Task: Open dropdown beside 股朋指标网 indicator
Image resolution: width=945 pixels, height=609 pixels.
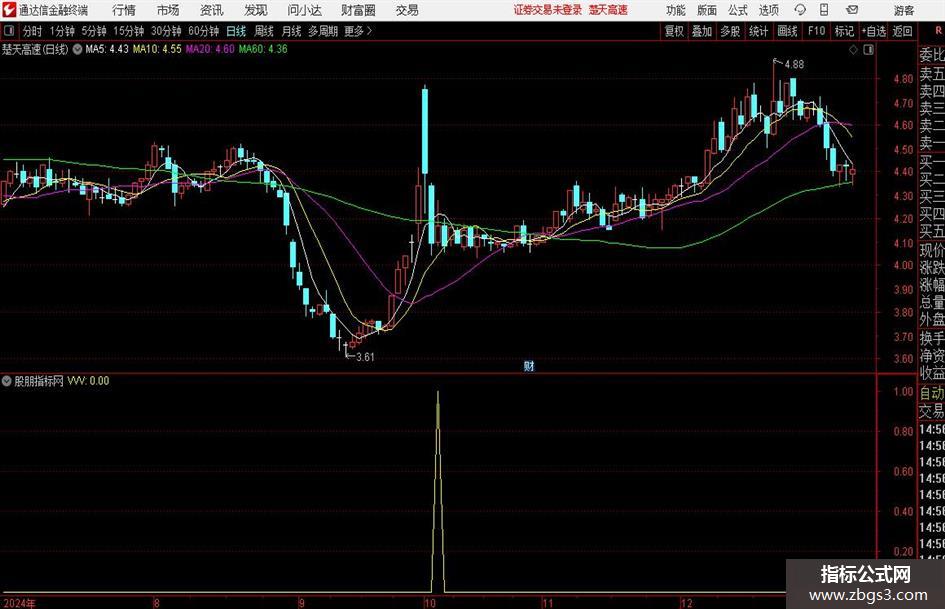Action: click(7, 381)
